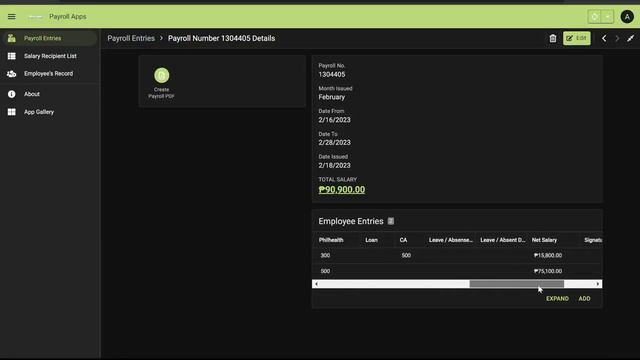Viewport: 640px width, 360px height.
Task: Click the second row Philhealth value 500
Action: click(325, 271)
